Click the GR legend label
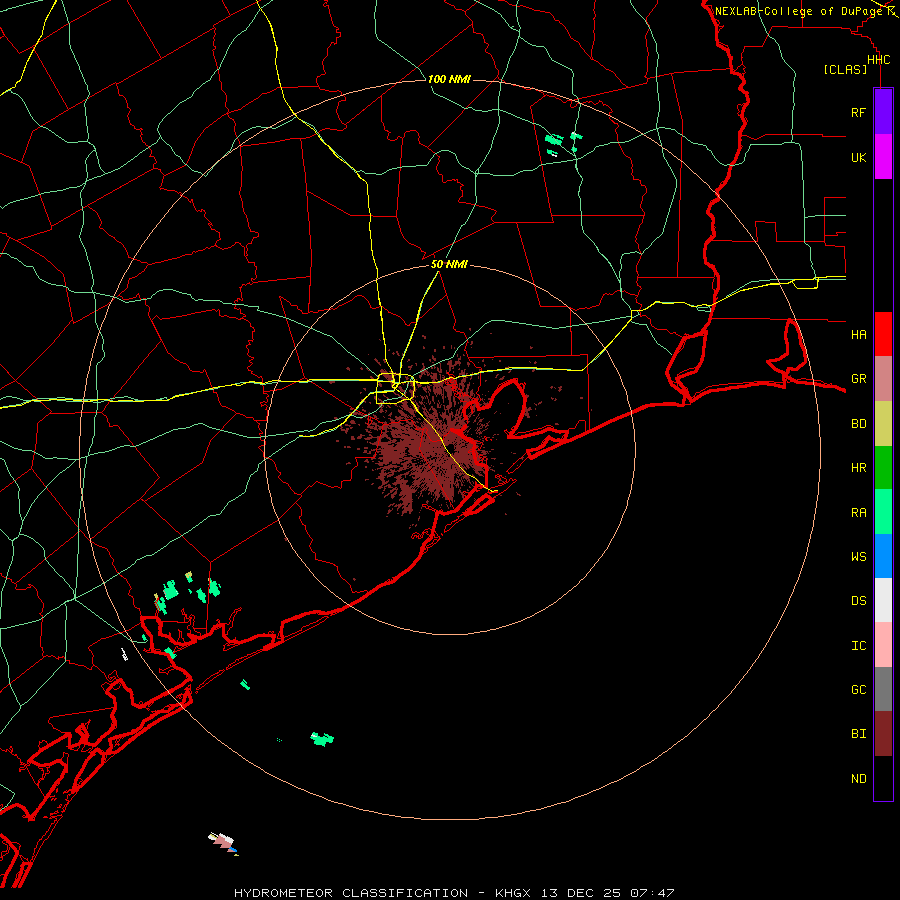Viewport: 900px width, 900px height. 858,379
